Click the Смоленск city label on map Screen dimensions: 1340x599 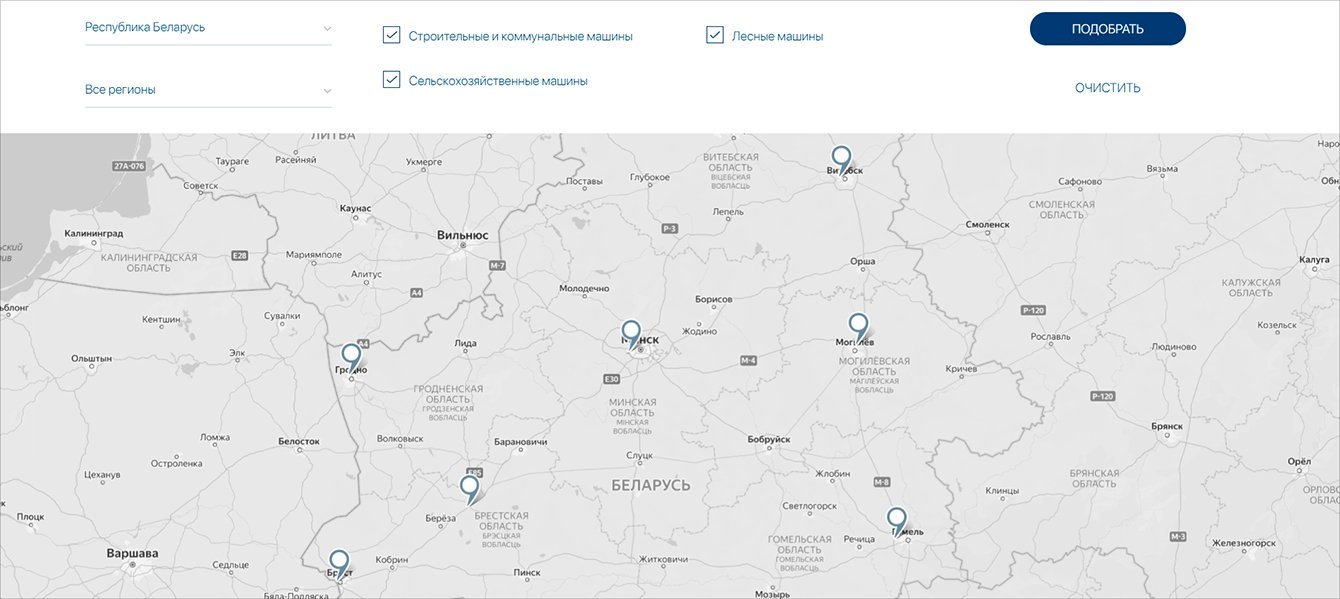click(988, 225)
